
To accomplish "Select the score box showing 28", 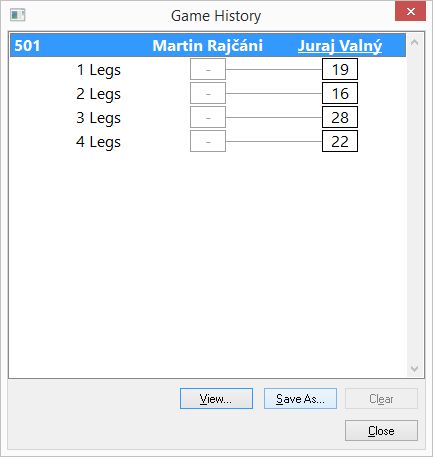I will click(340, 117).
